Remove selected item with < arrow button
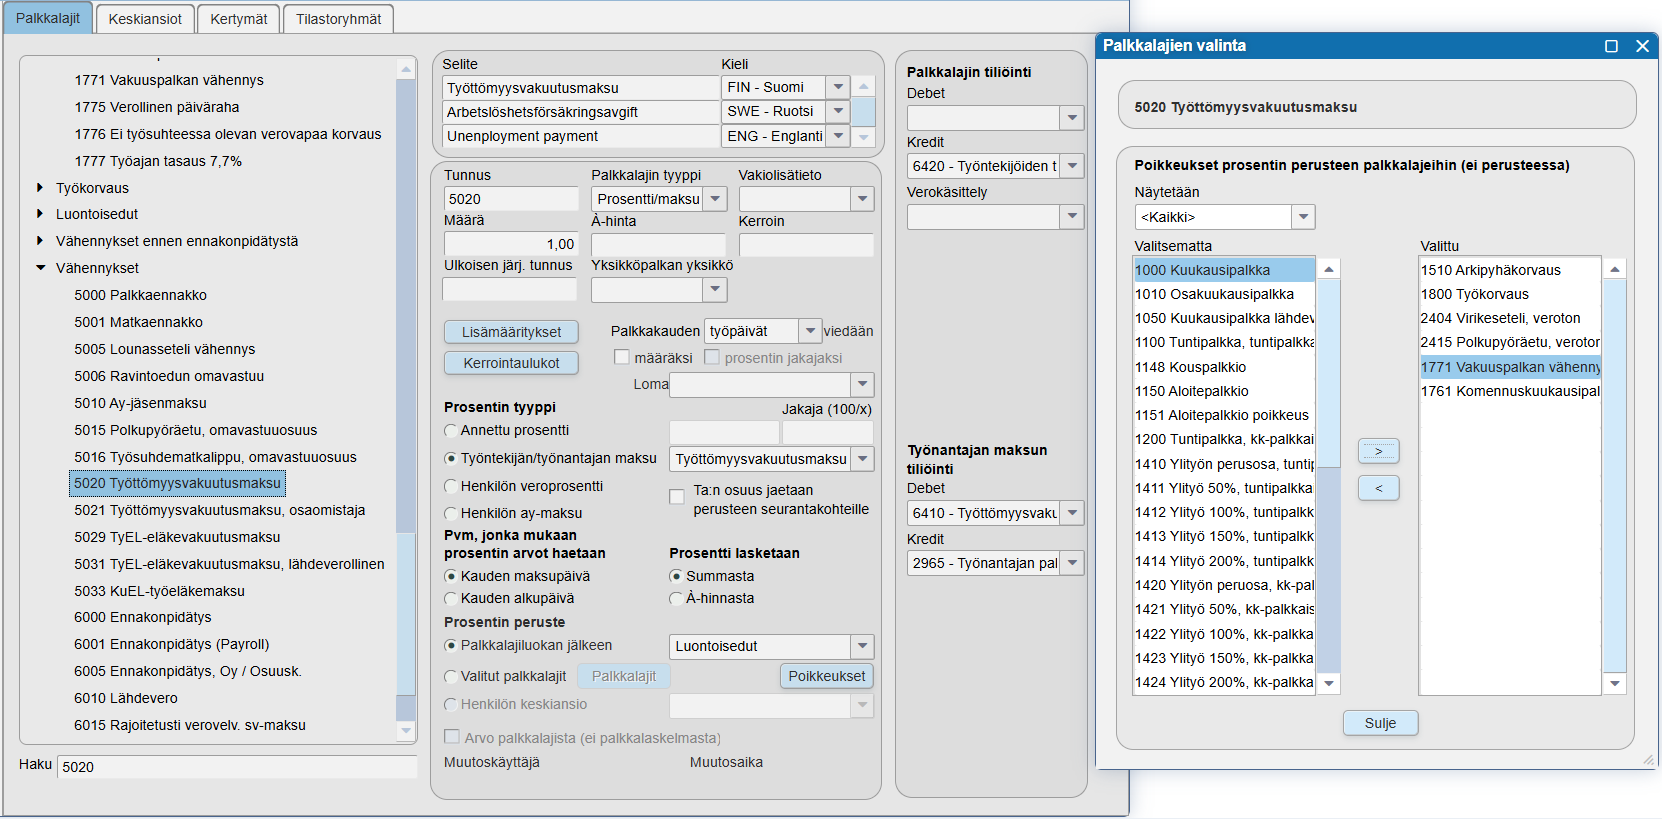The image size is (1662, 819). 1378,488
